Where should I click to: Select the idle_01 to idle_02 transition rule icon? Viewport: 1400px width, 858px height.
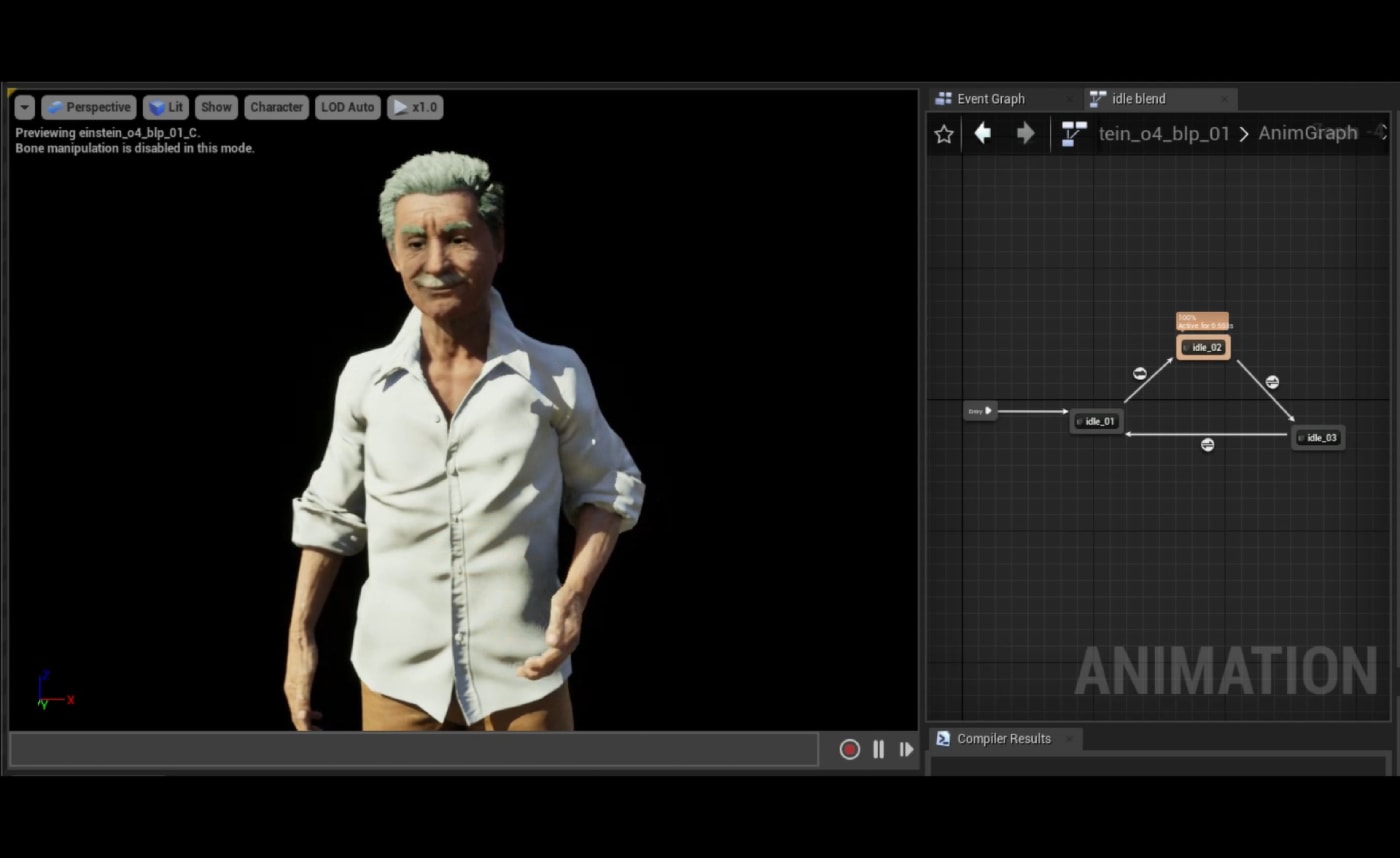coord(1139,374)
